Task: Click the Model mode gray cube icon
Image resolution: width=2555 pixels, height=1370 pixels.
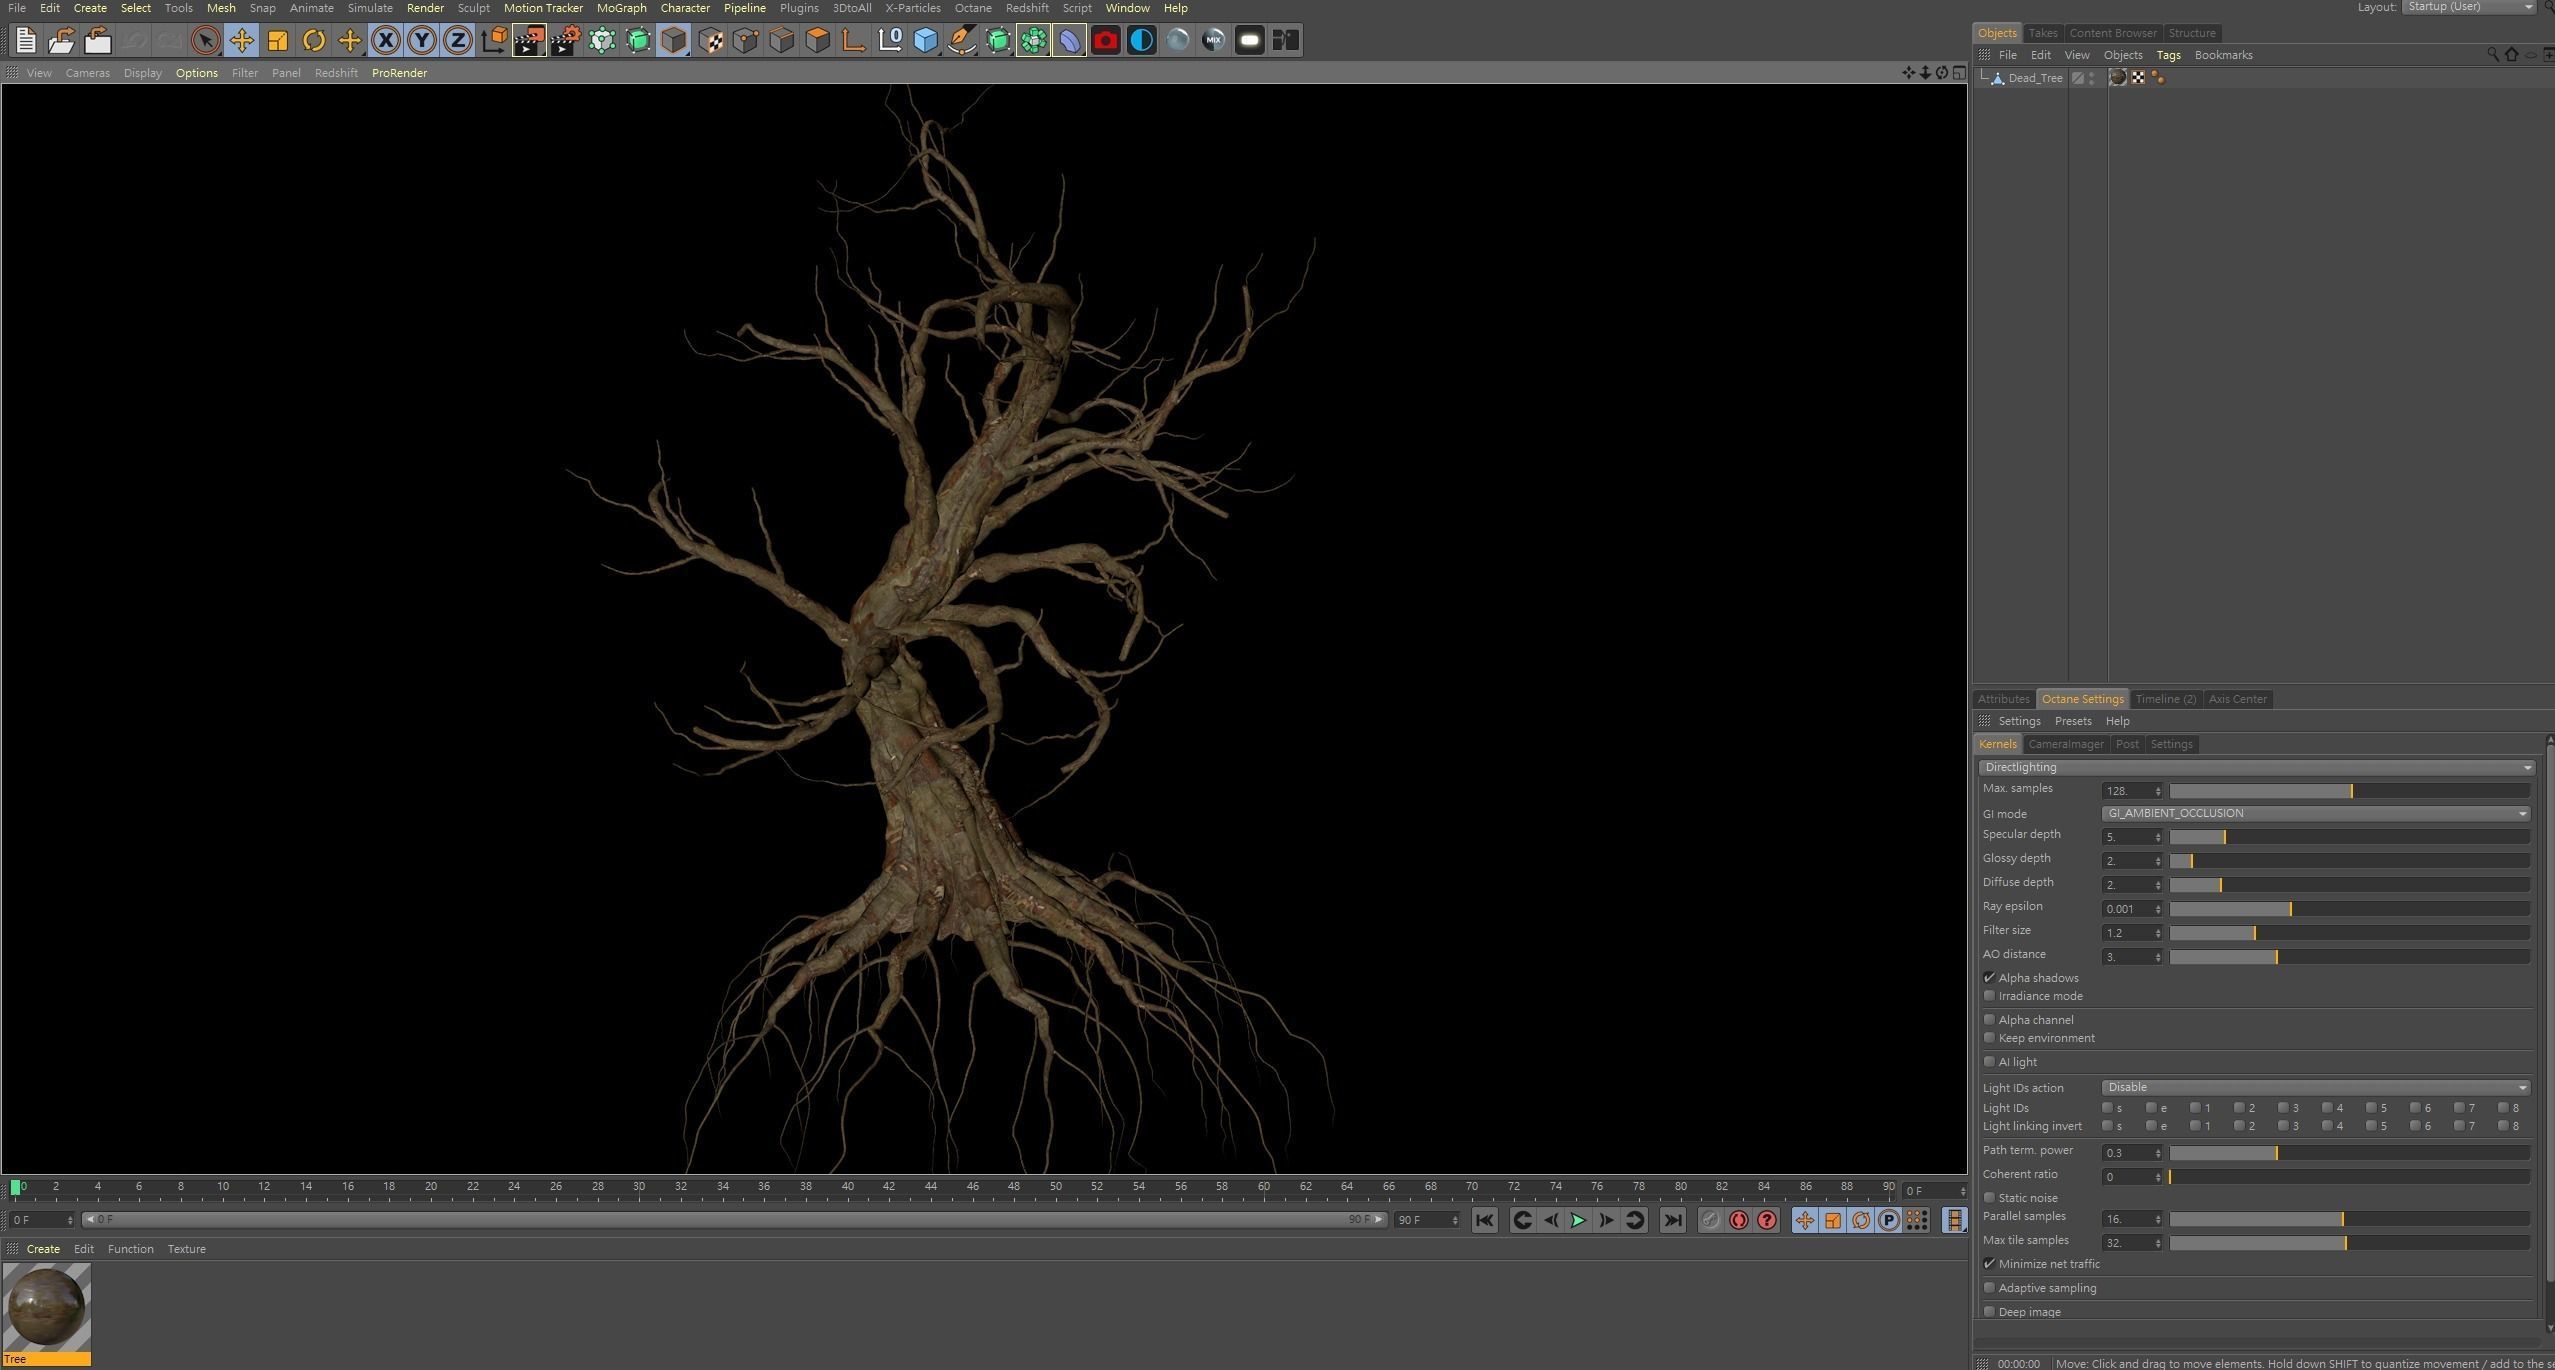Action: 673,40
